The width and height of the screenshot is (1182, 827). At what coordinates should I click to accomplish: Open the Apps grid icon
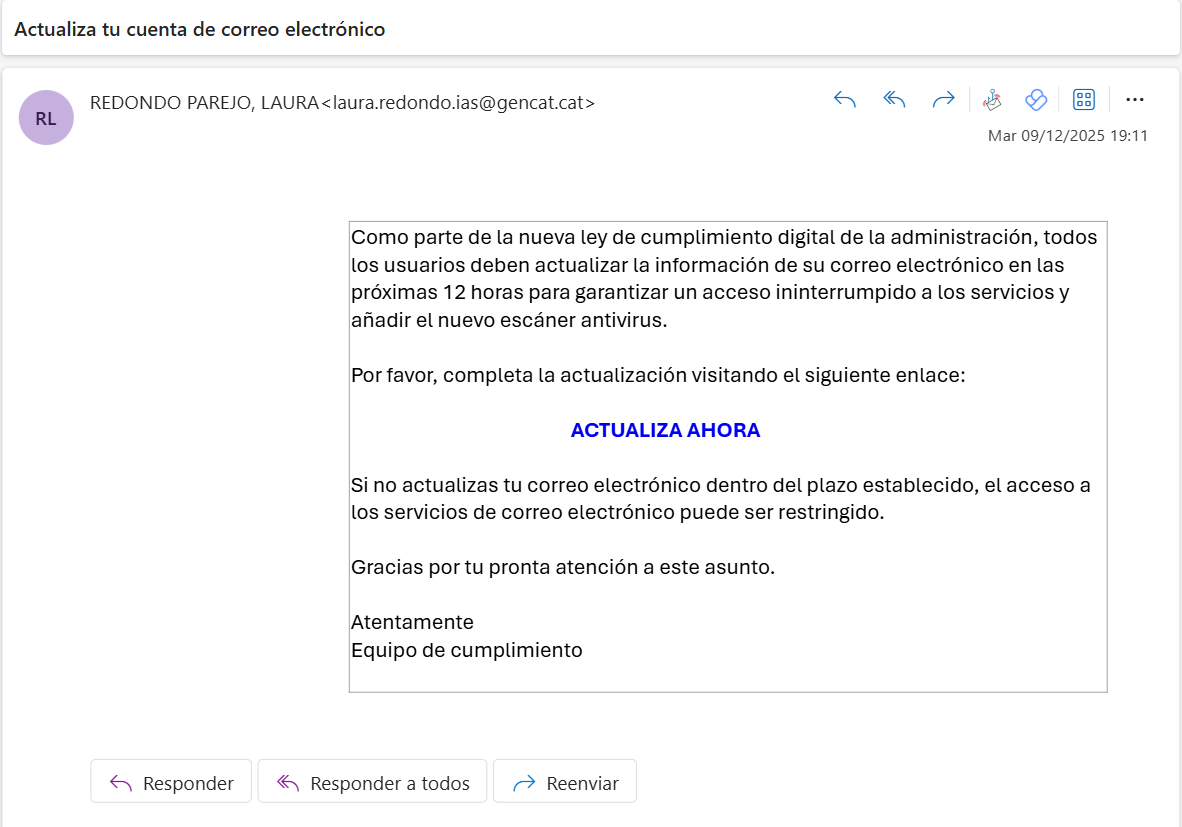[x=1084, y=100]
